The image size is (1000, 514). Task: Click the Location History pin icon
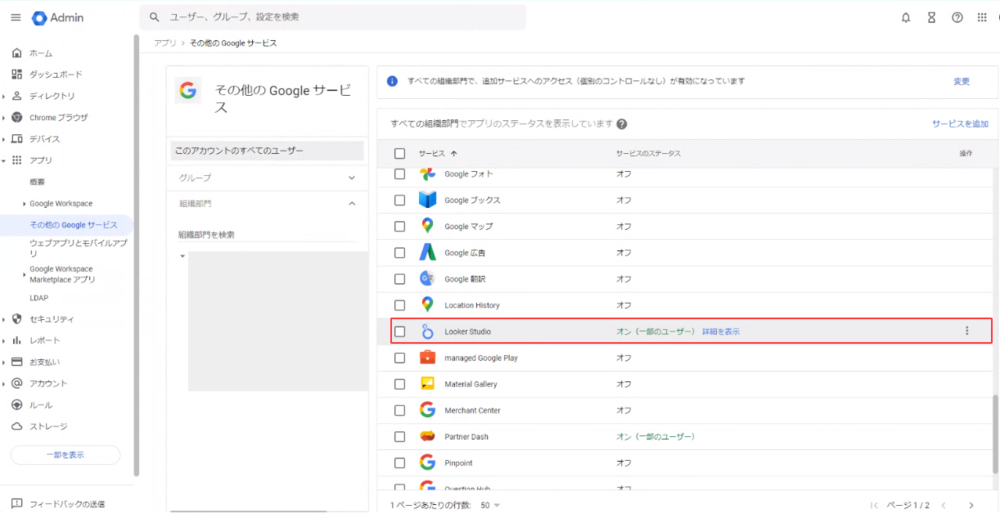point(427,305)
